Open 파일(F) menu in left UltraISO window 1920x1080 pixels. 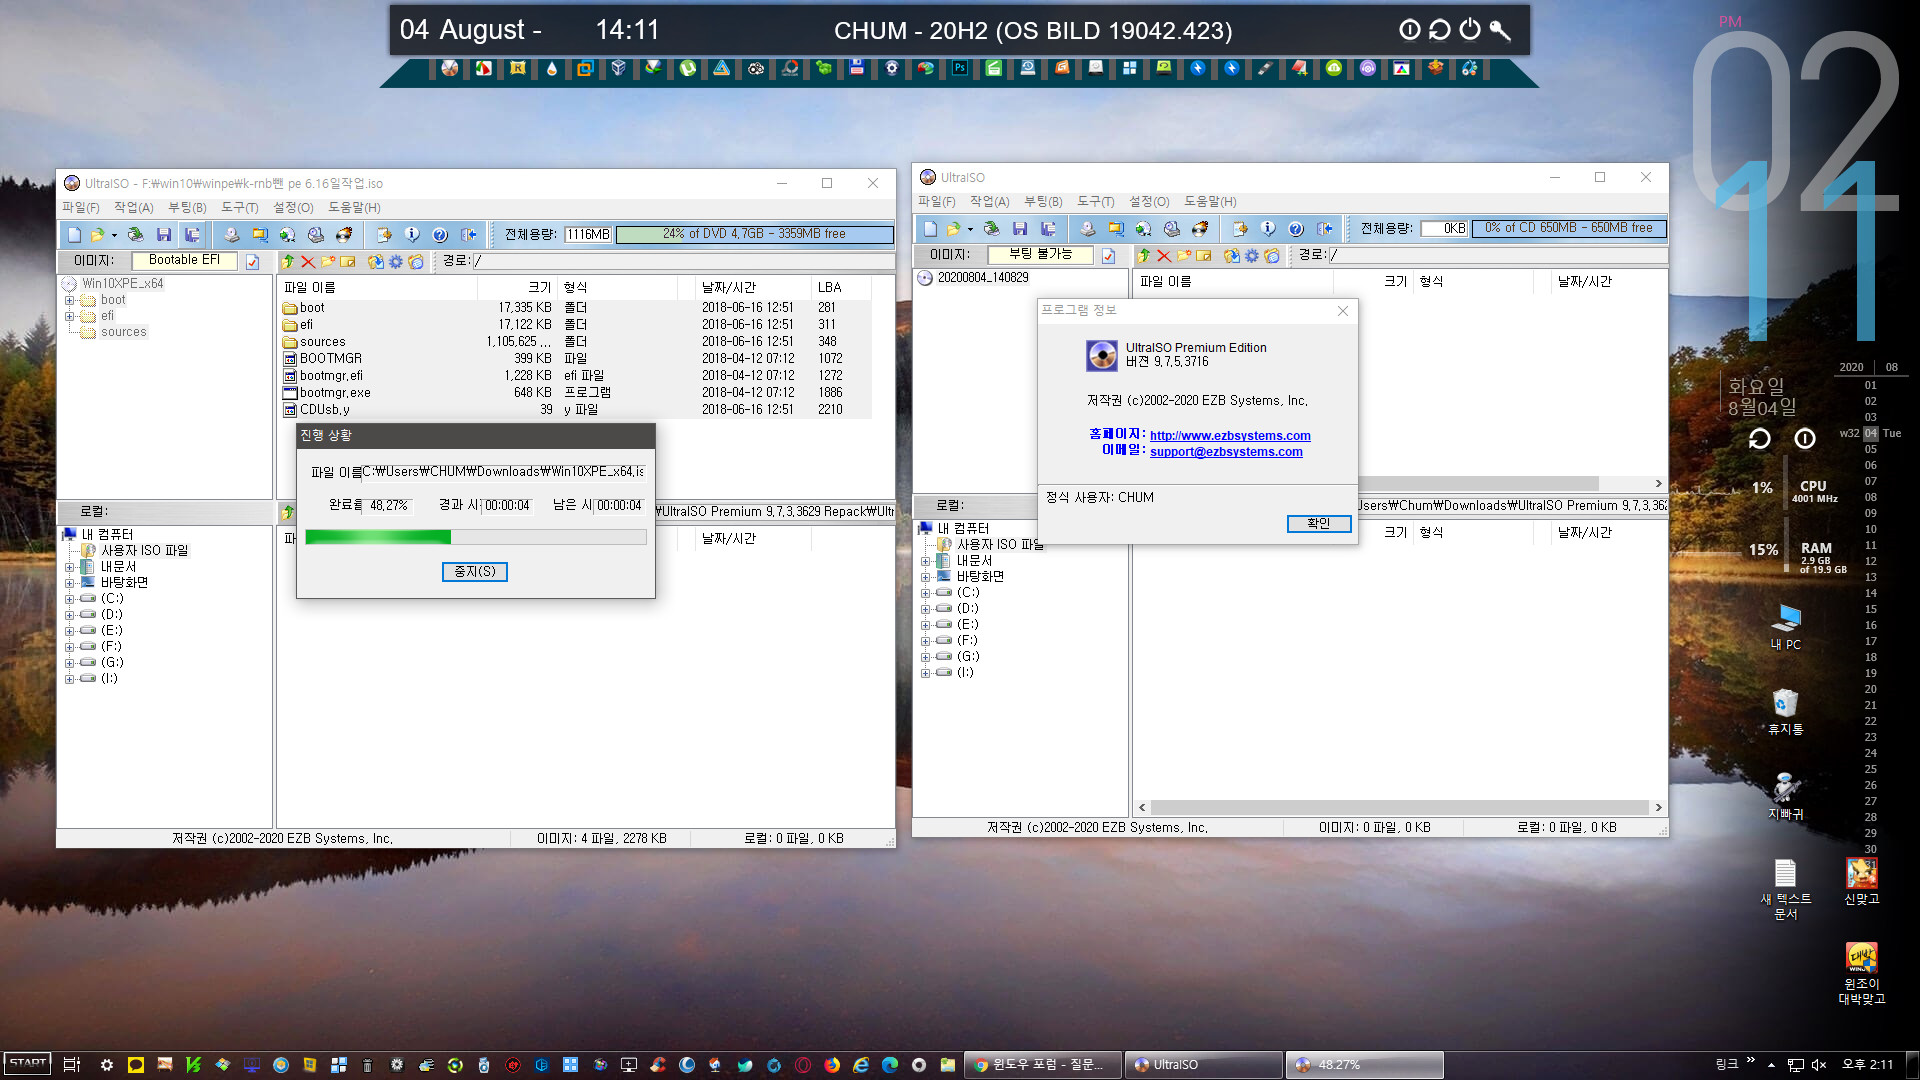click(81, 208)
